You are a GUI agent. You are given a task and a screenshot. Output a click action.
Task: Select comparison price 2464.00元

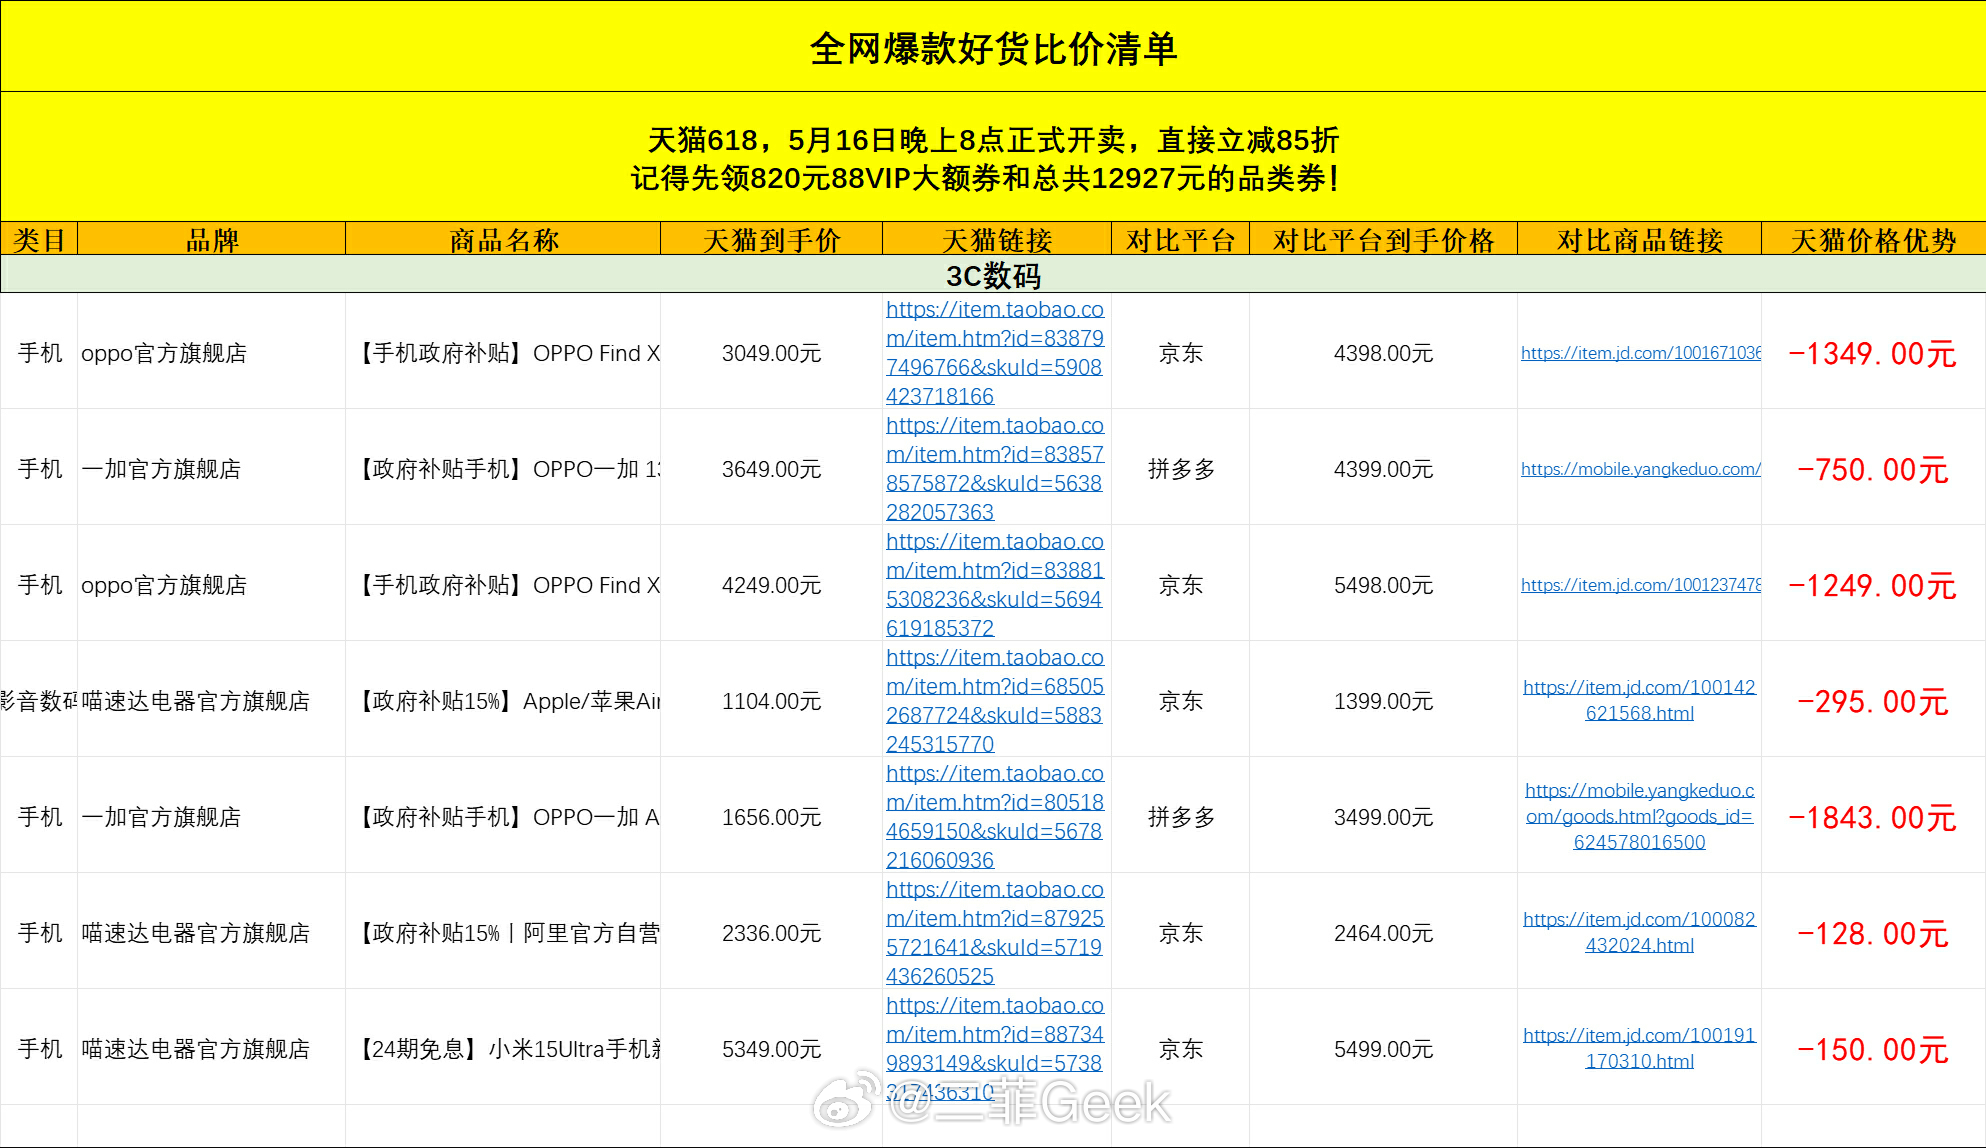[x=1383, y=933]
